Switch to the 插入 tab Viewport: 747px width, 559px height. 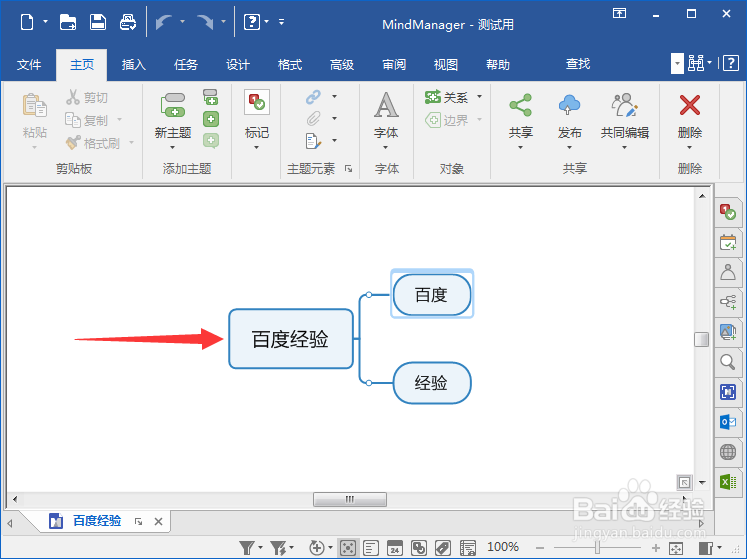coord(133,64)
